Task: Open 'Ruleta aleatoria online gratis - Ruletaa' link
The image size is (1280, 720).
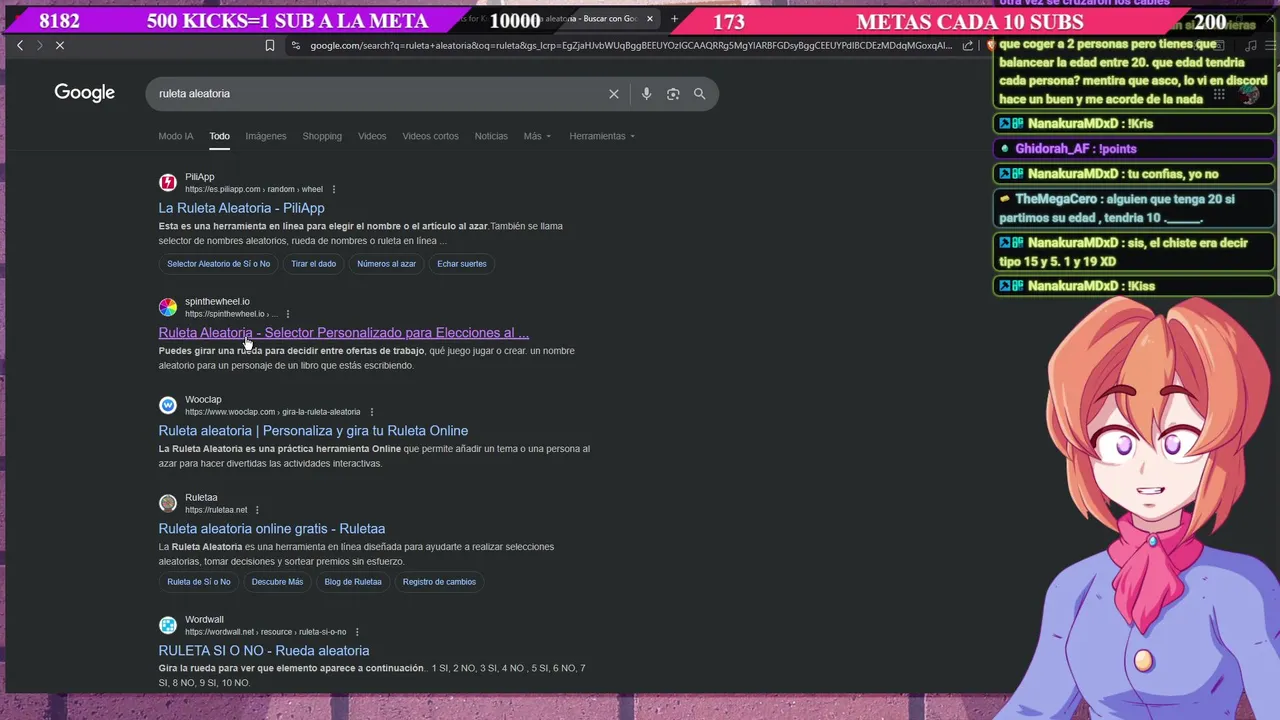Action: point(271,529)
